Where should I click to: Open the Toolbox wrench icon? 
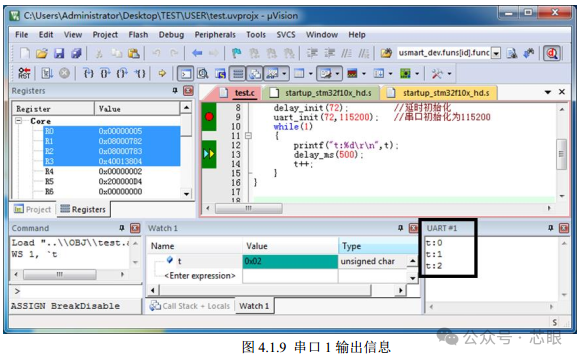click(x=436, y=74)
